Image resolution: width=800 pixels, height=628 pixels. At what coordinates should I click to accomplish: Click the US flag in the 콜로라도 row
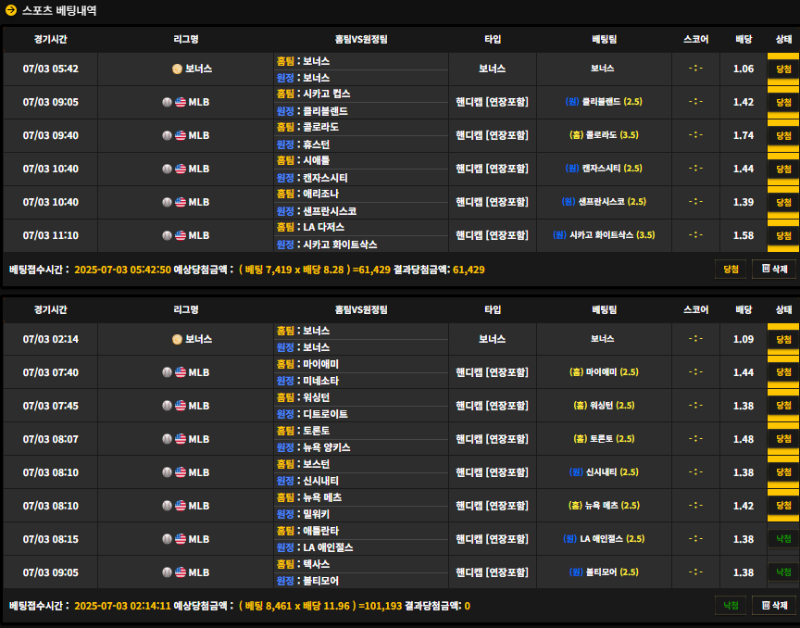(x=181, y=135)
